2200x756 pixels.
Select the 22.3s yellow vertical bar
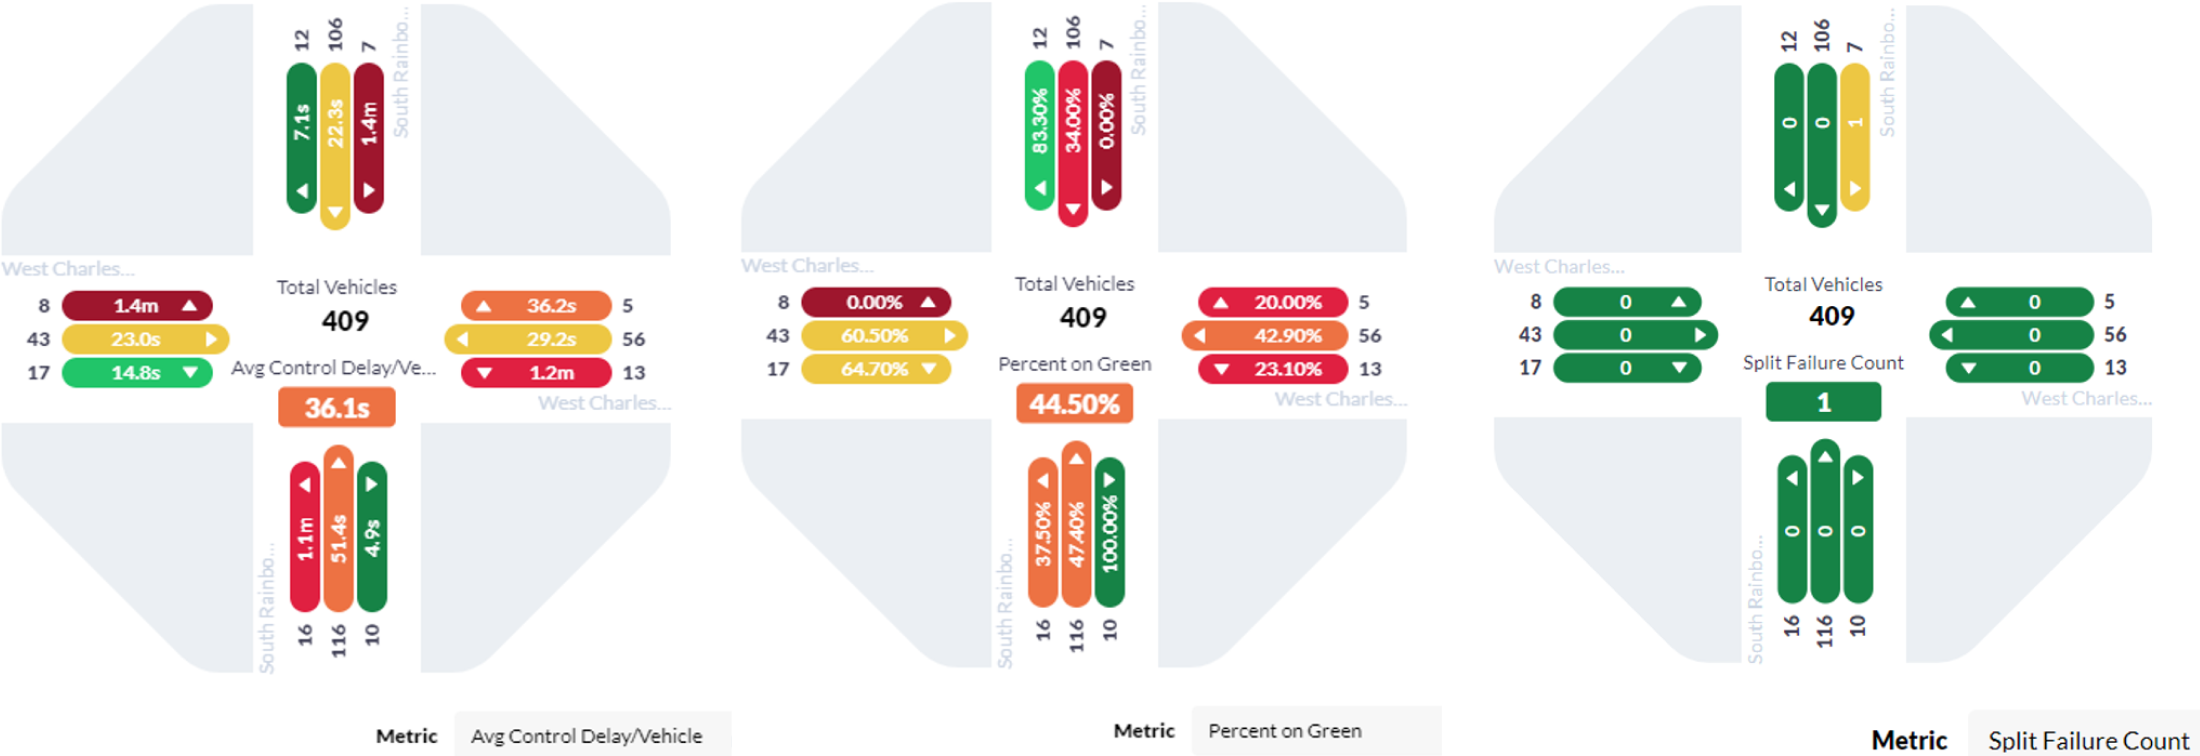pyautogui.click(x=335, y=146)
